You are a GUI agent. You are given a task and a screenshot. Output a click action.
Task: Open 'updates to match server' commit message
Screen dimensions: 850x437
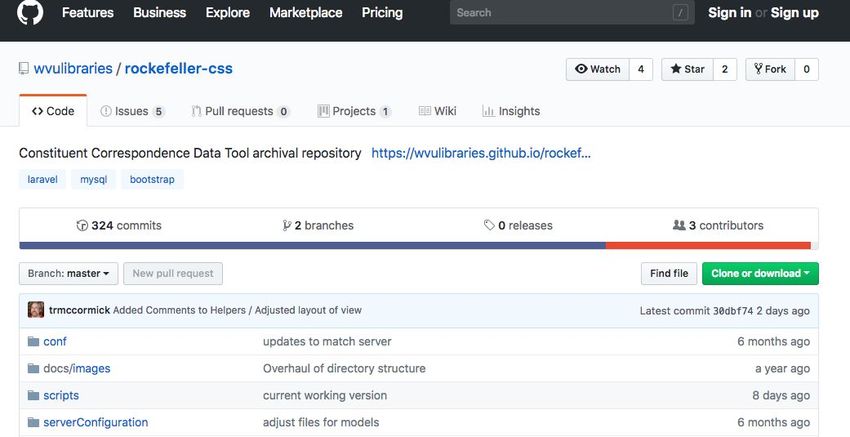327,342
